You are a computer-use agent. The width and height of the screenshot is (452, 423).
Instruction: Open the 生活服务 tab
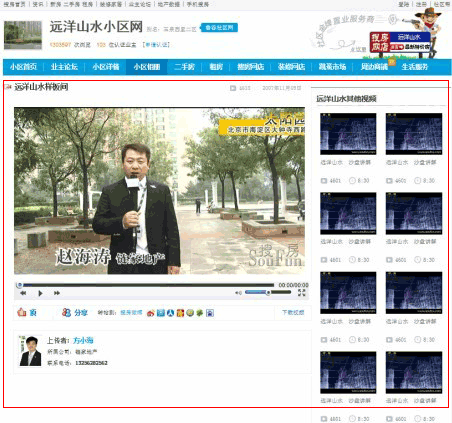click(415, 67)
